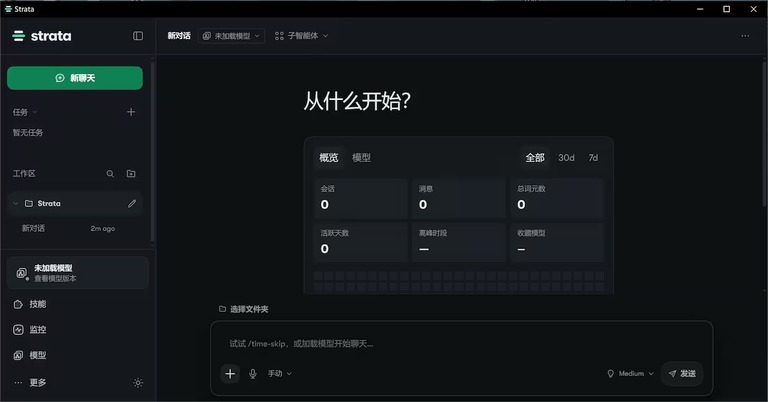Click the 总词元数 stat card
The width and height of the screenshot is (768, 402).
click(x=557, y=198)
